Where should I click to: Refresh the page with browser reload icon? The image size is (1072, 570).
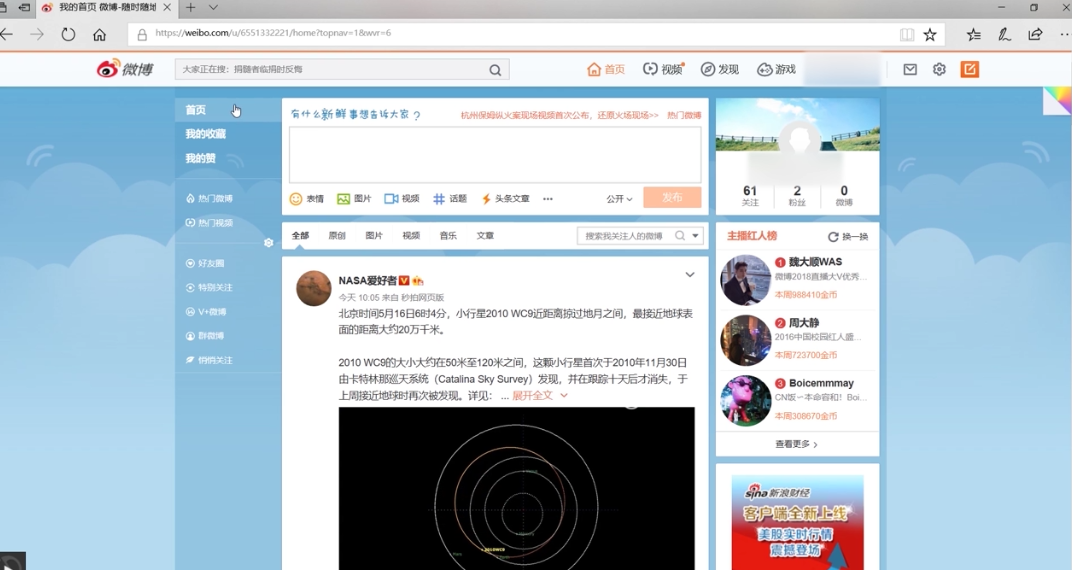pos(68,34)
